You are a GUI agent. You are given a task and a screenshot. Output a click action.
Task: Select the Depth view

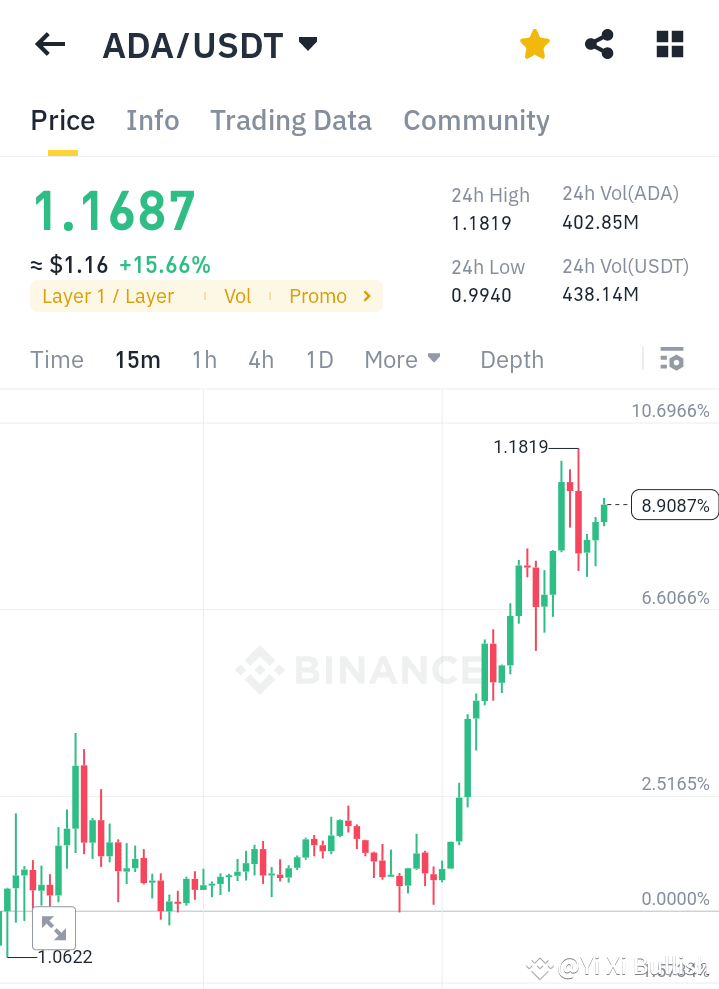[x=511, y=359]
